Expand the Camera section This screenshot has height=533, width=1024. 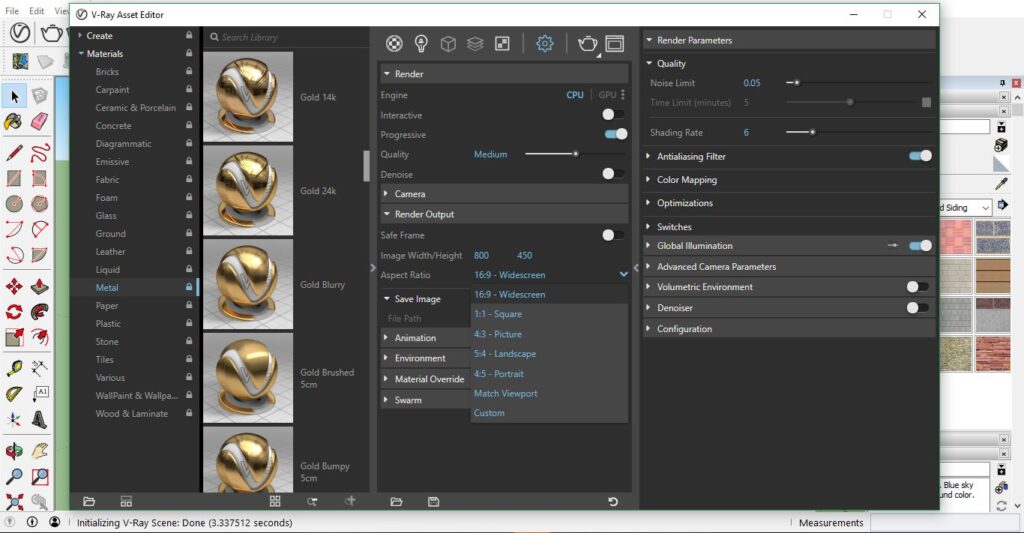click(504, 194)
